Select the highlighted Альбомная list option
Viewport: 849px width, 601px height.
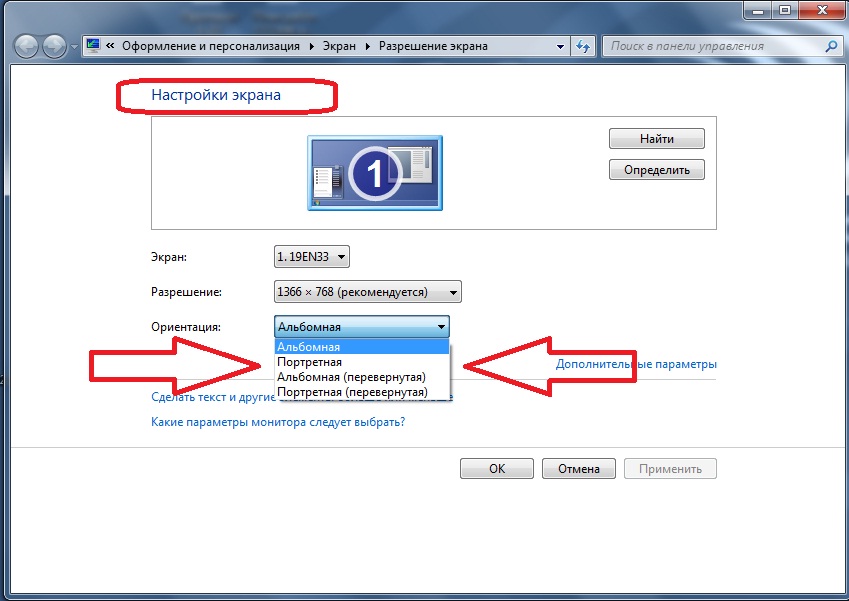tap(310, 347)
